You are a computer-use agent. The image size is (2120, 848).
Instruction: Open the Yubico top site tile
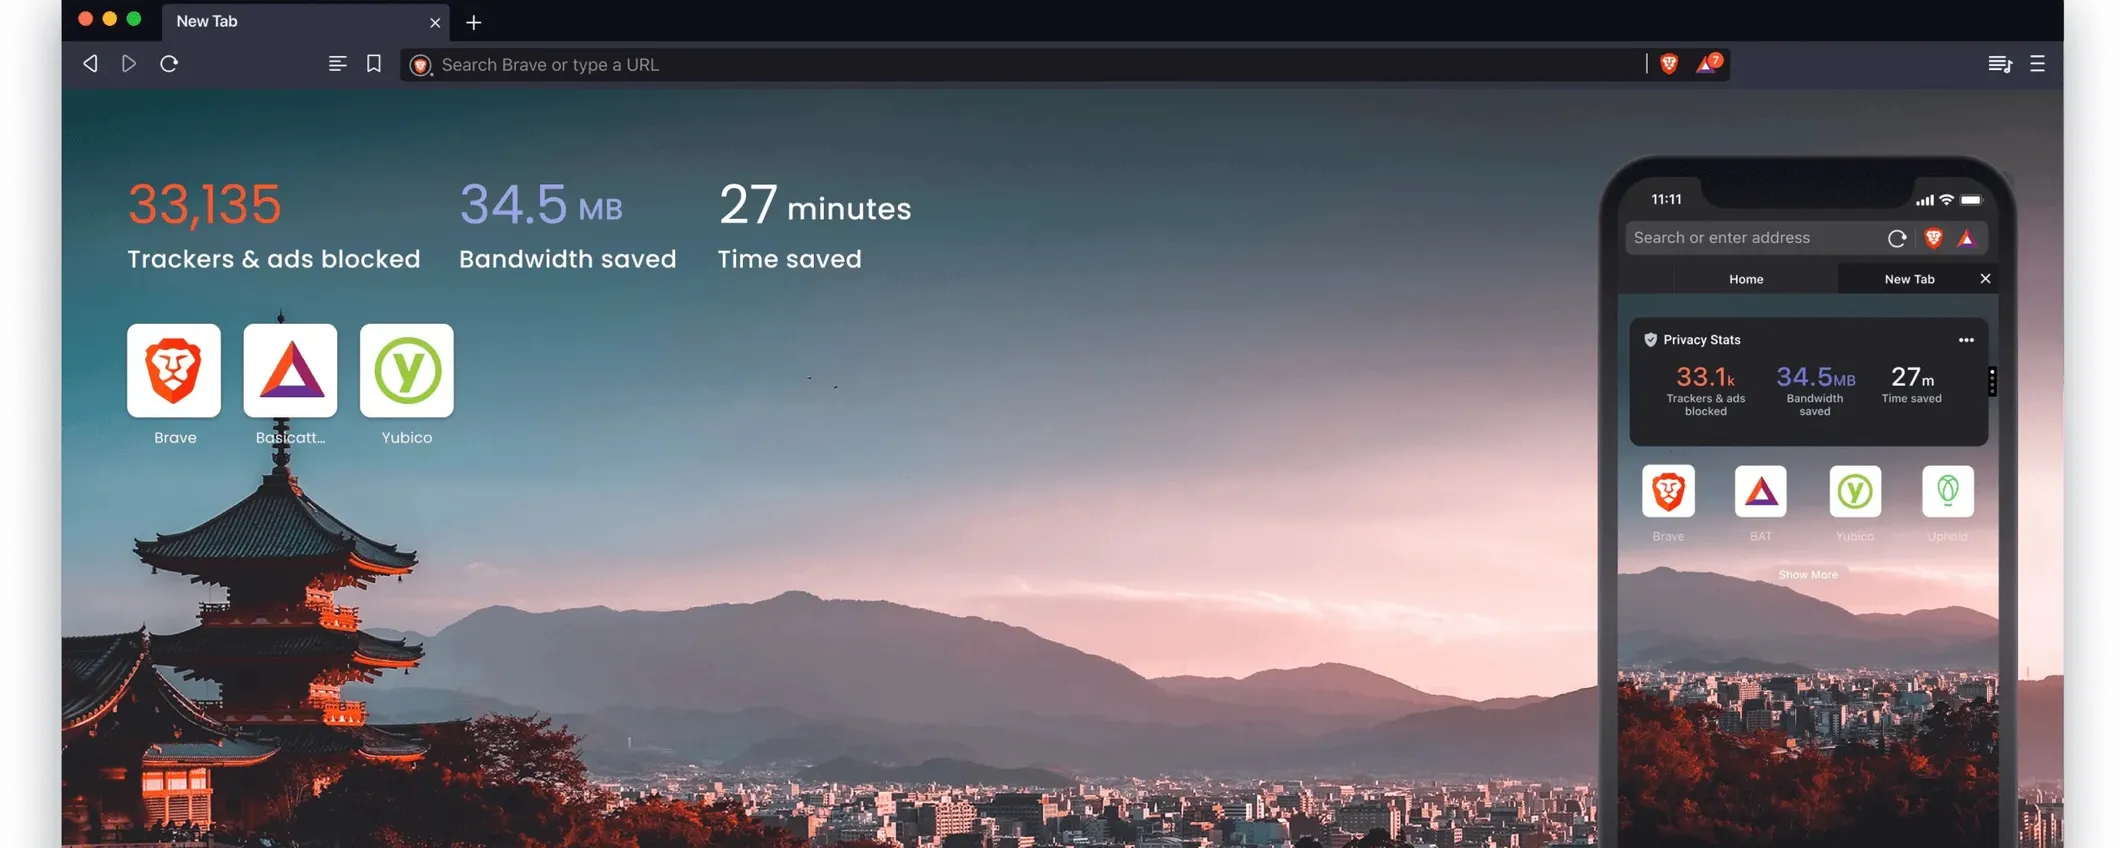pos(407,370)
